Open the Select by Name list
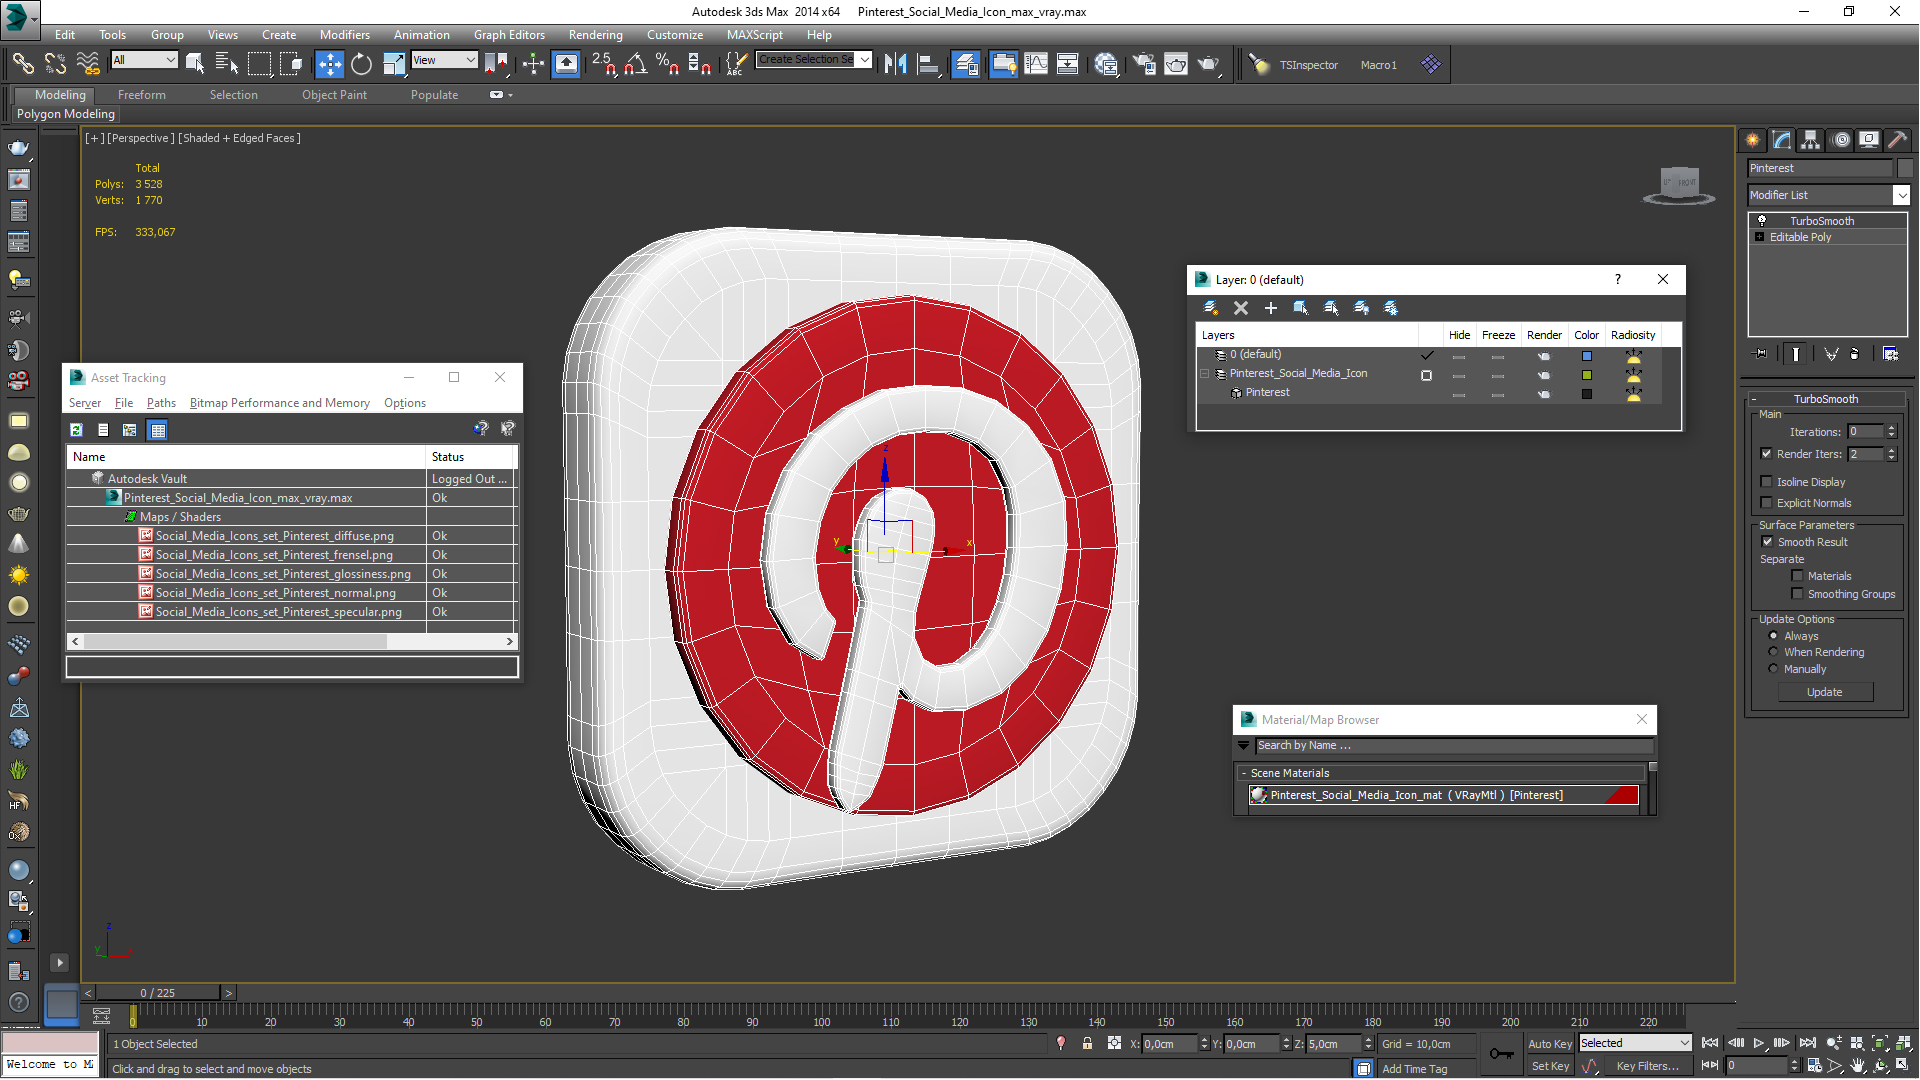Image resolution: width=1920 pixels, height=1080 pixels. point(227,64)
